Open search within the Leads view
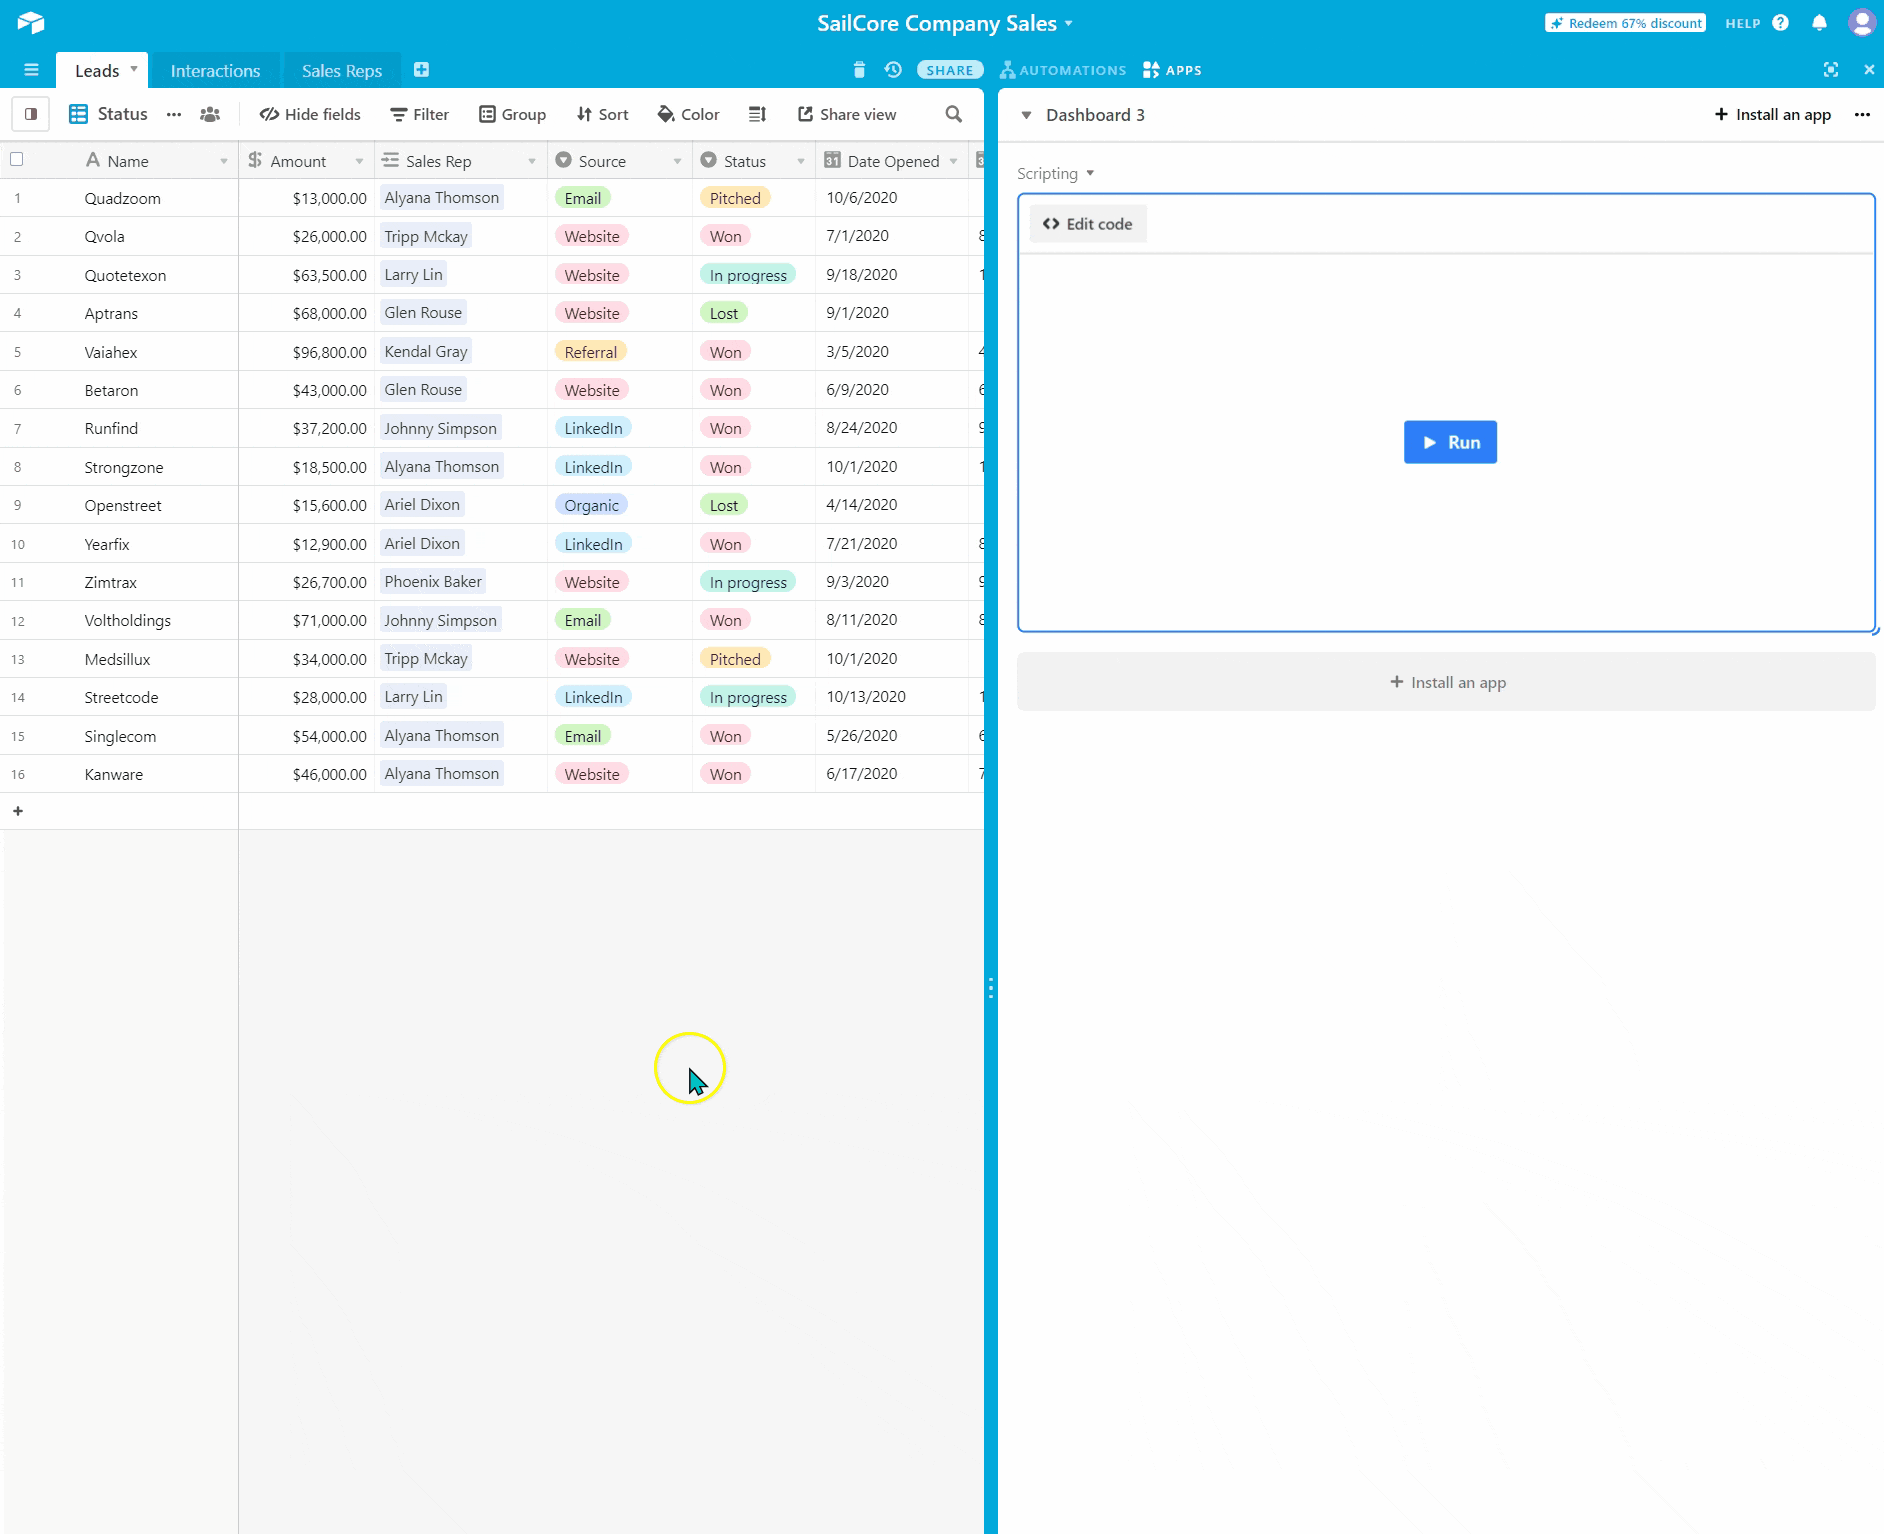The image size is (1884, 1534). [x=952, y=114]
